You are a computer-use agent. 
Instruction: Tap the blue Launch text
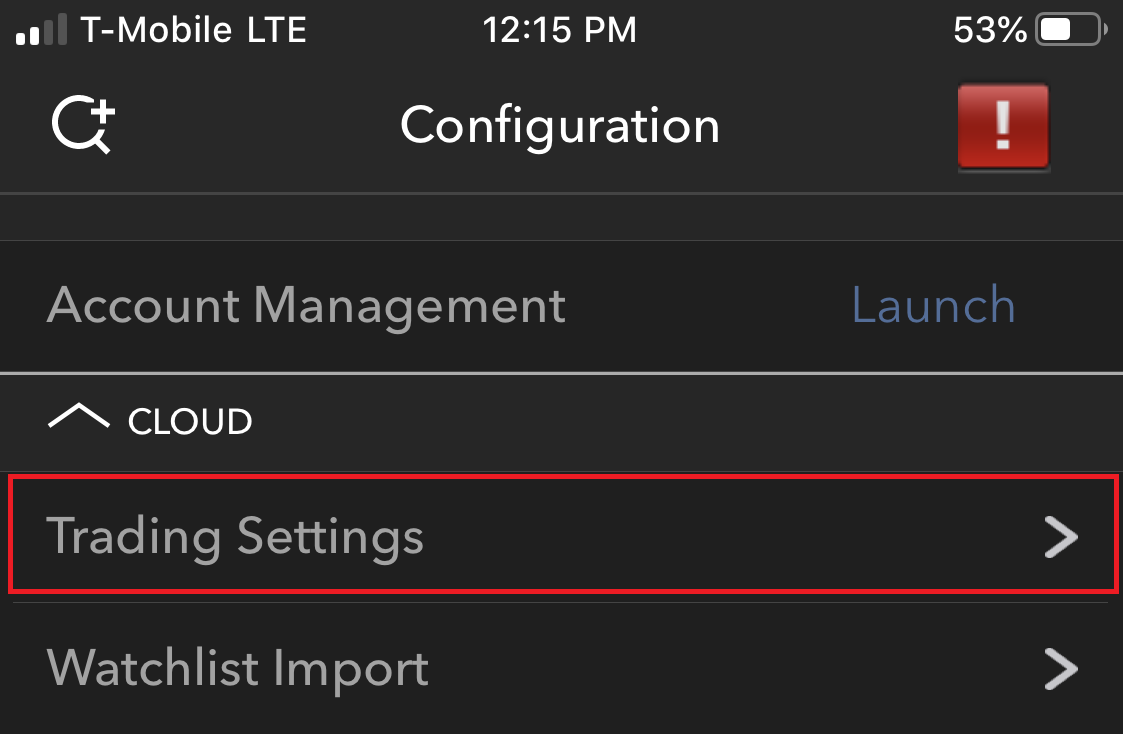tap(933, 306)
